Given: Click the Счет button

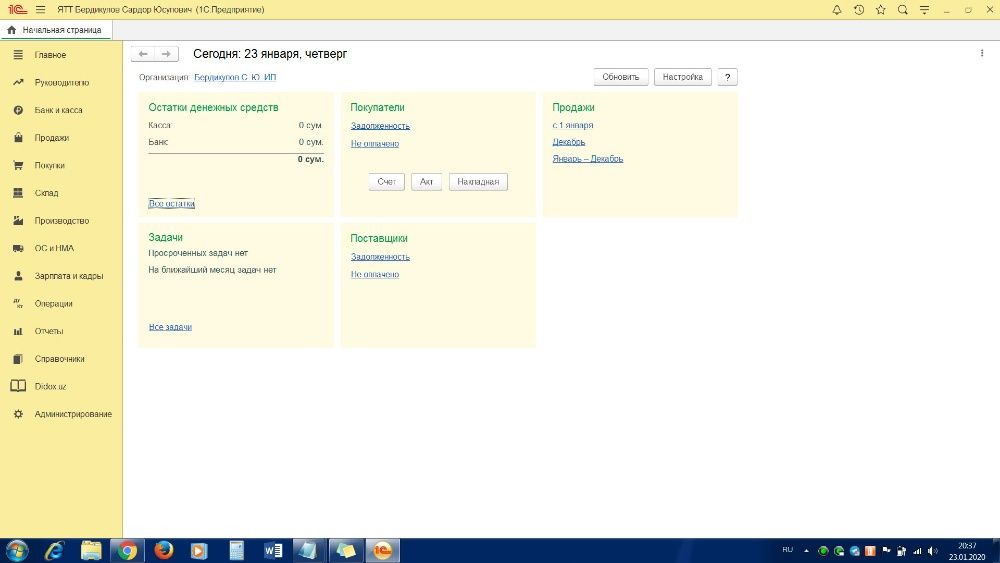Looking at the screenshot, I should (386, 182).
